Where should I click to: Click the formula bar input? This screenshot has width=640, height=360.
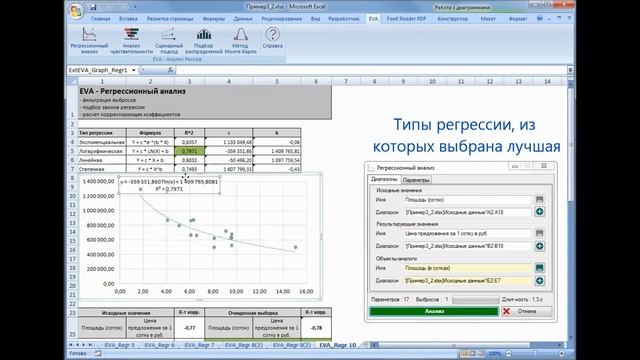(371, 70)
